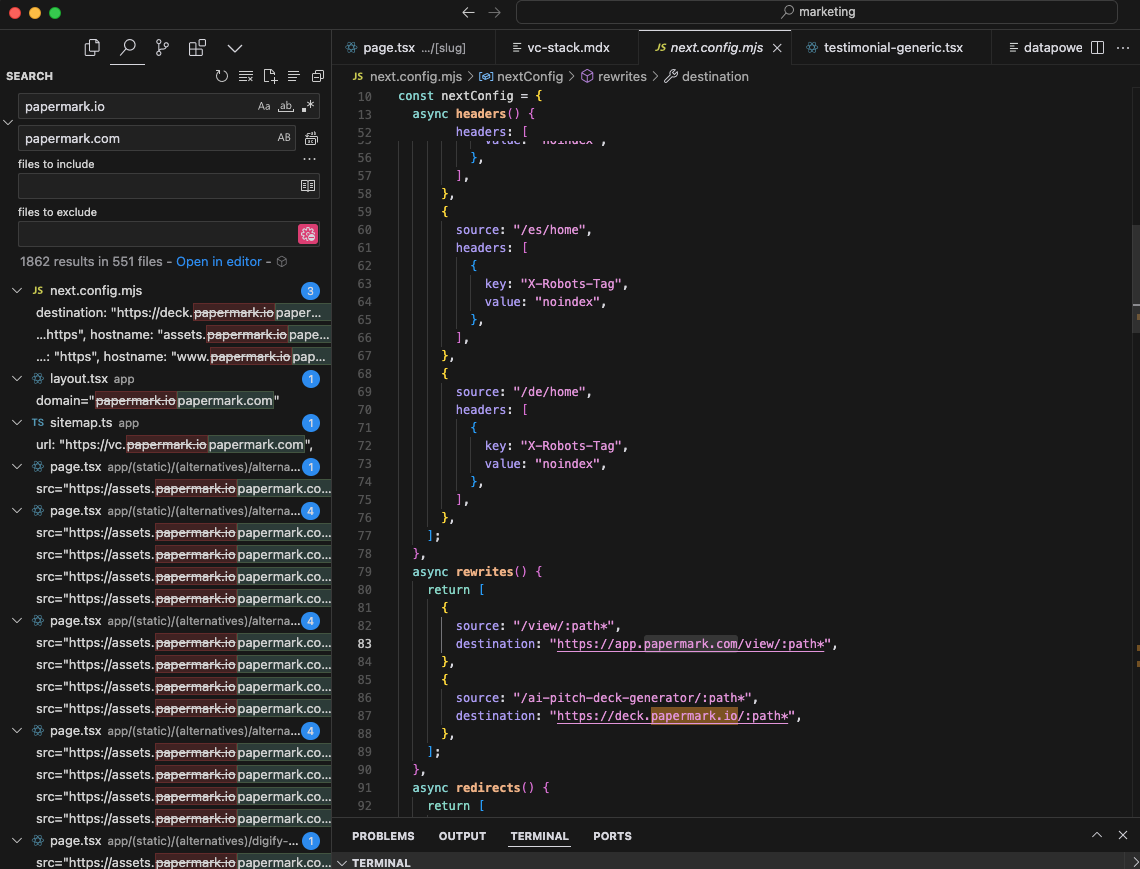Image resolution: width=1140 pixels, height=869 pixels.
Task: Close the bottom panel X icon
Action: [x=1123, y=835]
